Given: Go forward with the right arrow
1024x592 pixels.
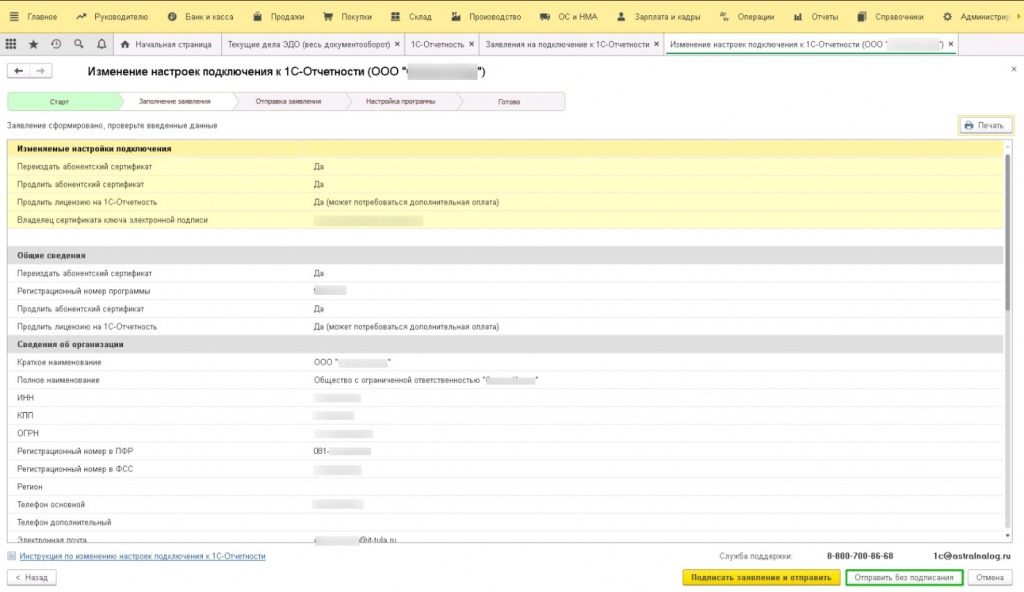Looking at the screenshot, I should click(x=40, y=71).
